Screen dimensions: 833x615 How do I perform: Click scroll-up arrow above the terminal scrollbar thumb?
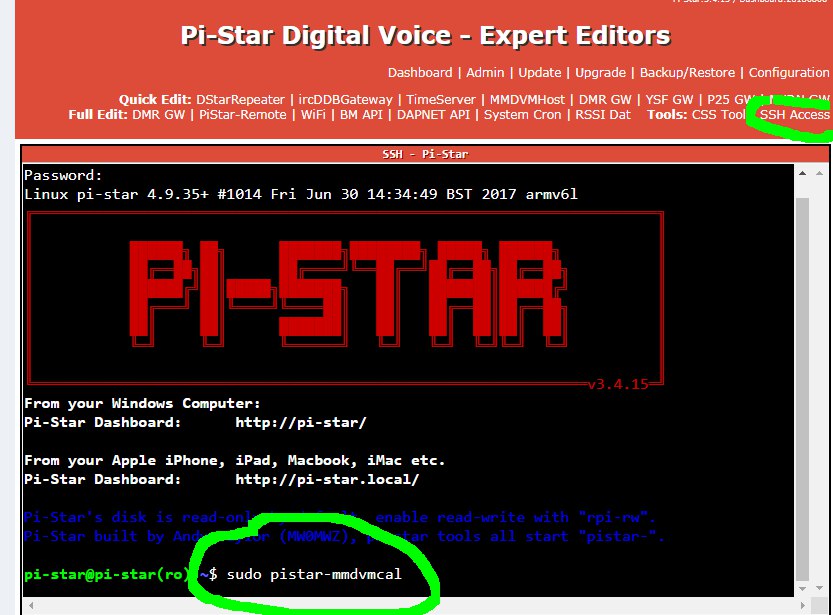[802, 173]
